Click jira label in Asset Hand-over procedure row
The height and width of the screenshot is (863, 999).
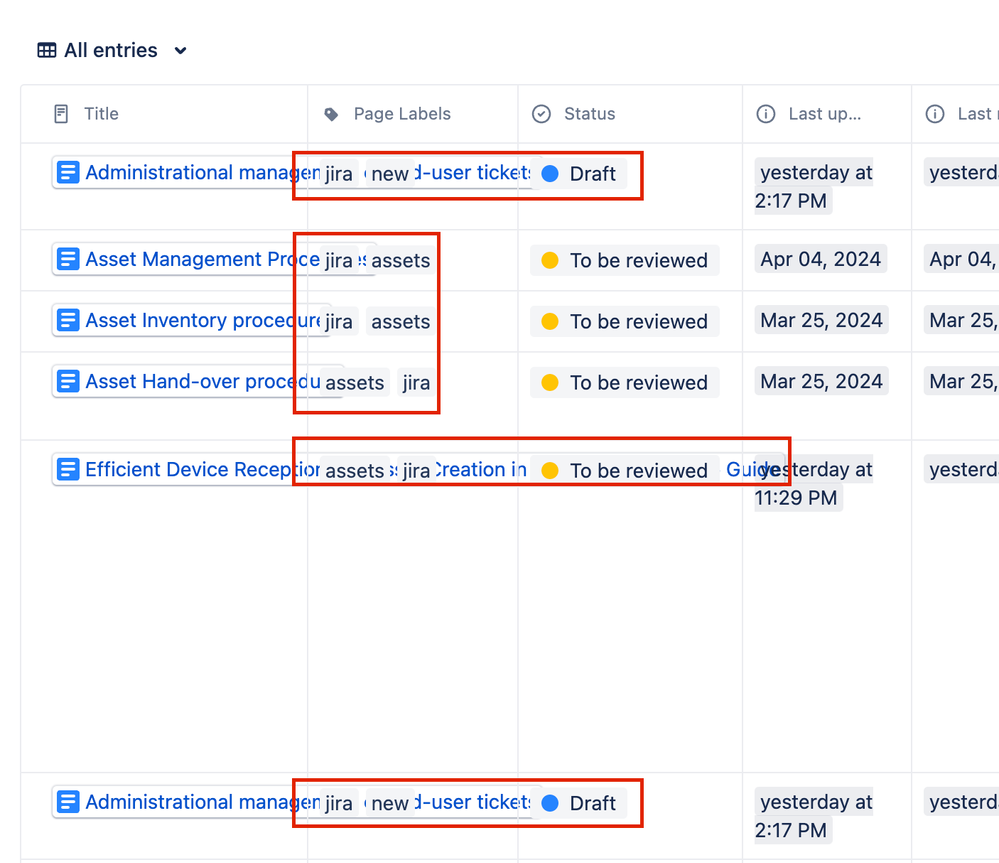pos(416,383)
